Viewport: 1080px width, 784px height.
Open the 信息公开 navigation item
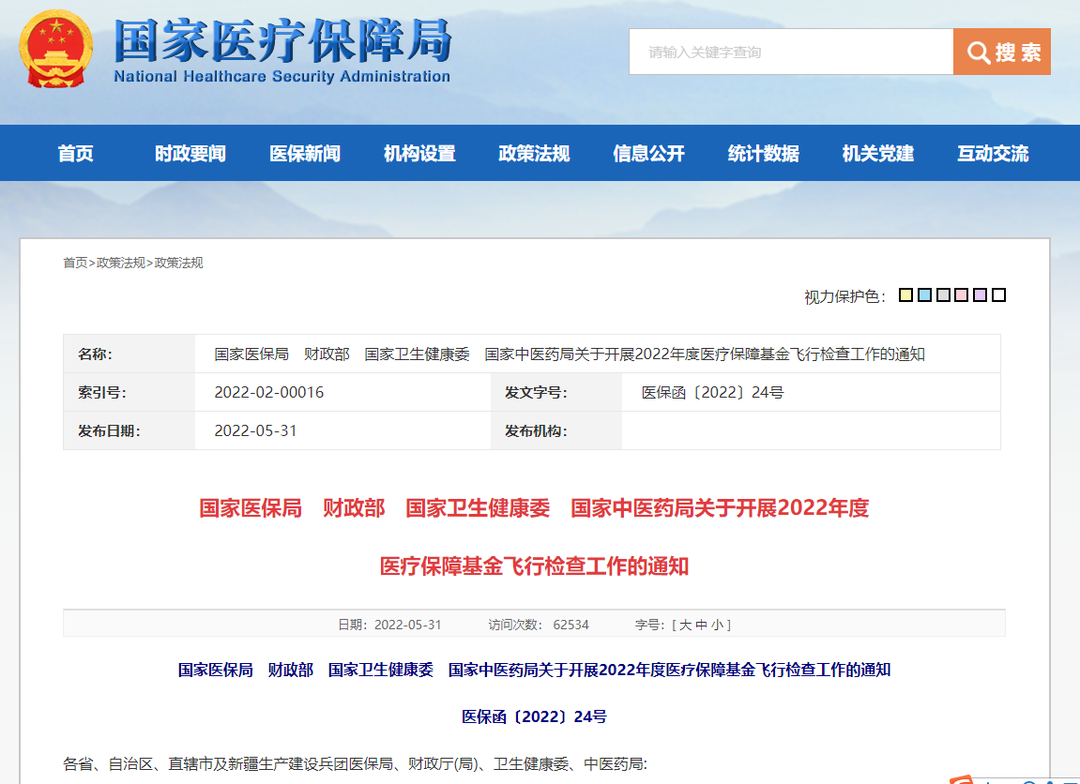649,153
